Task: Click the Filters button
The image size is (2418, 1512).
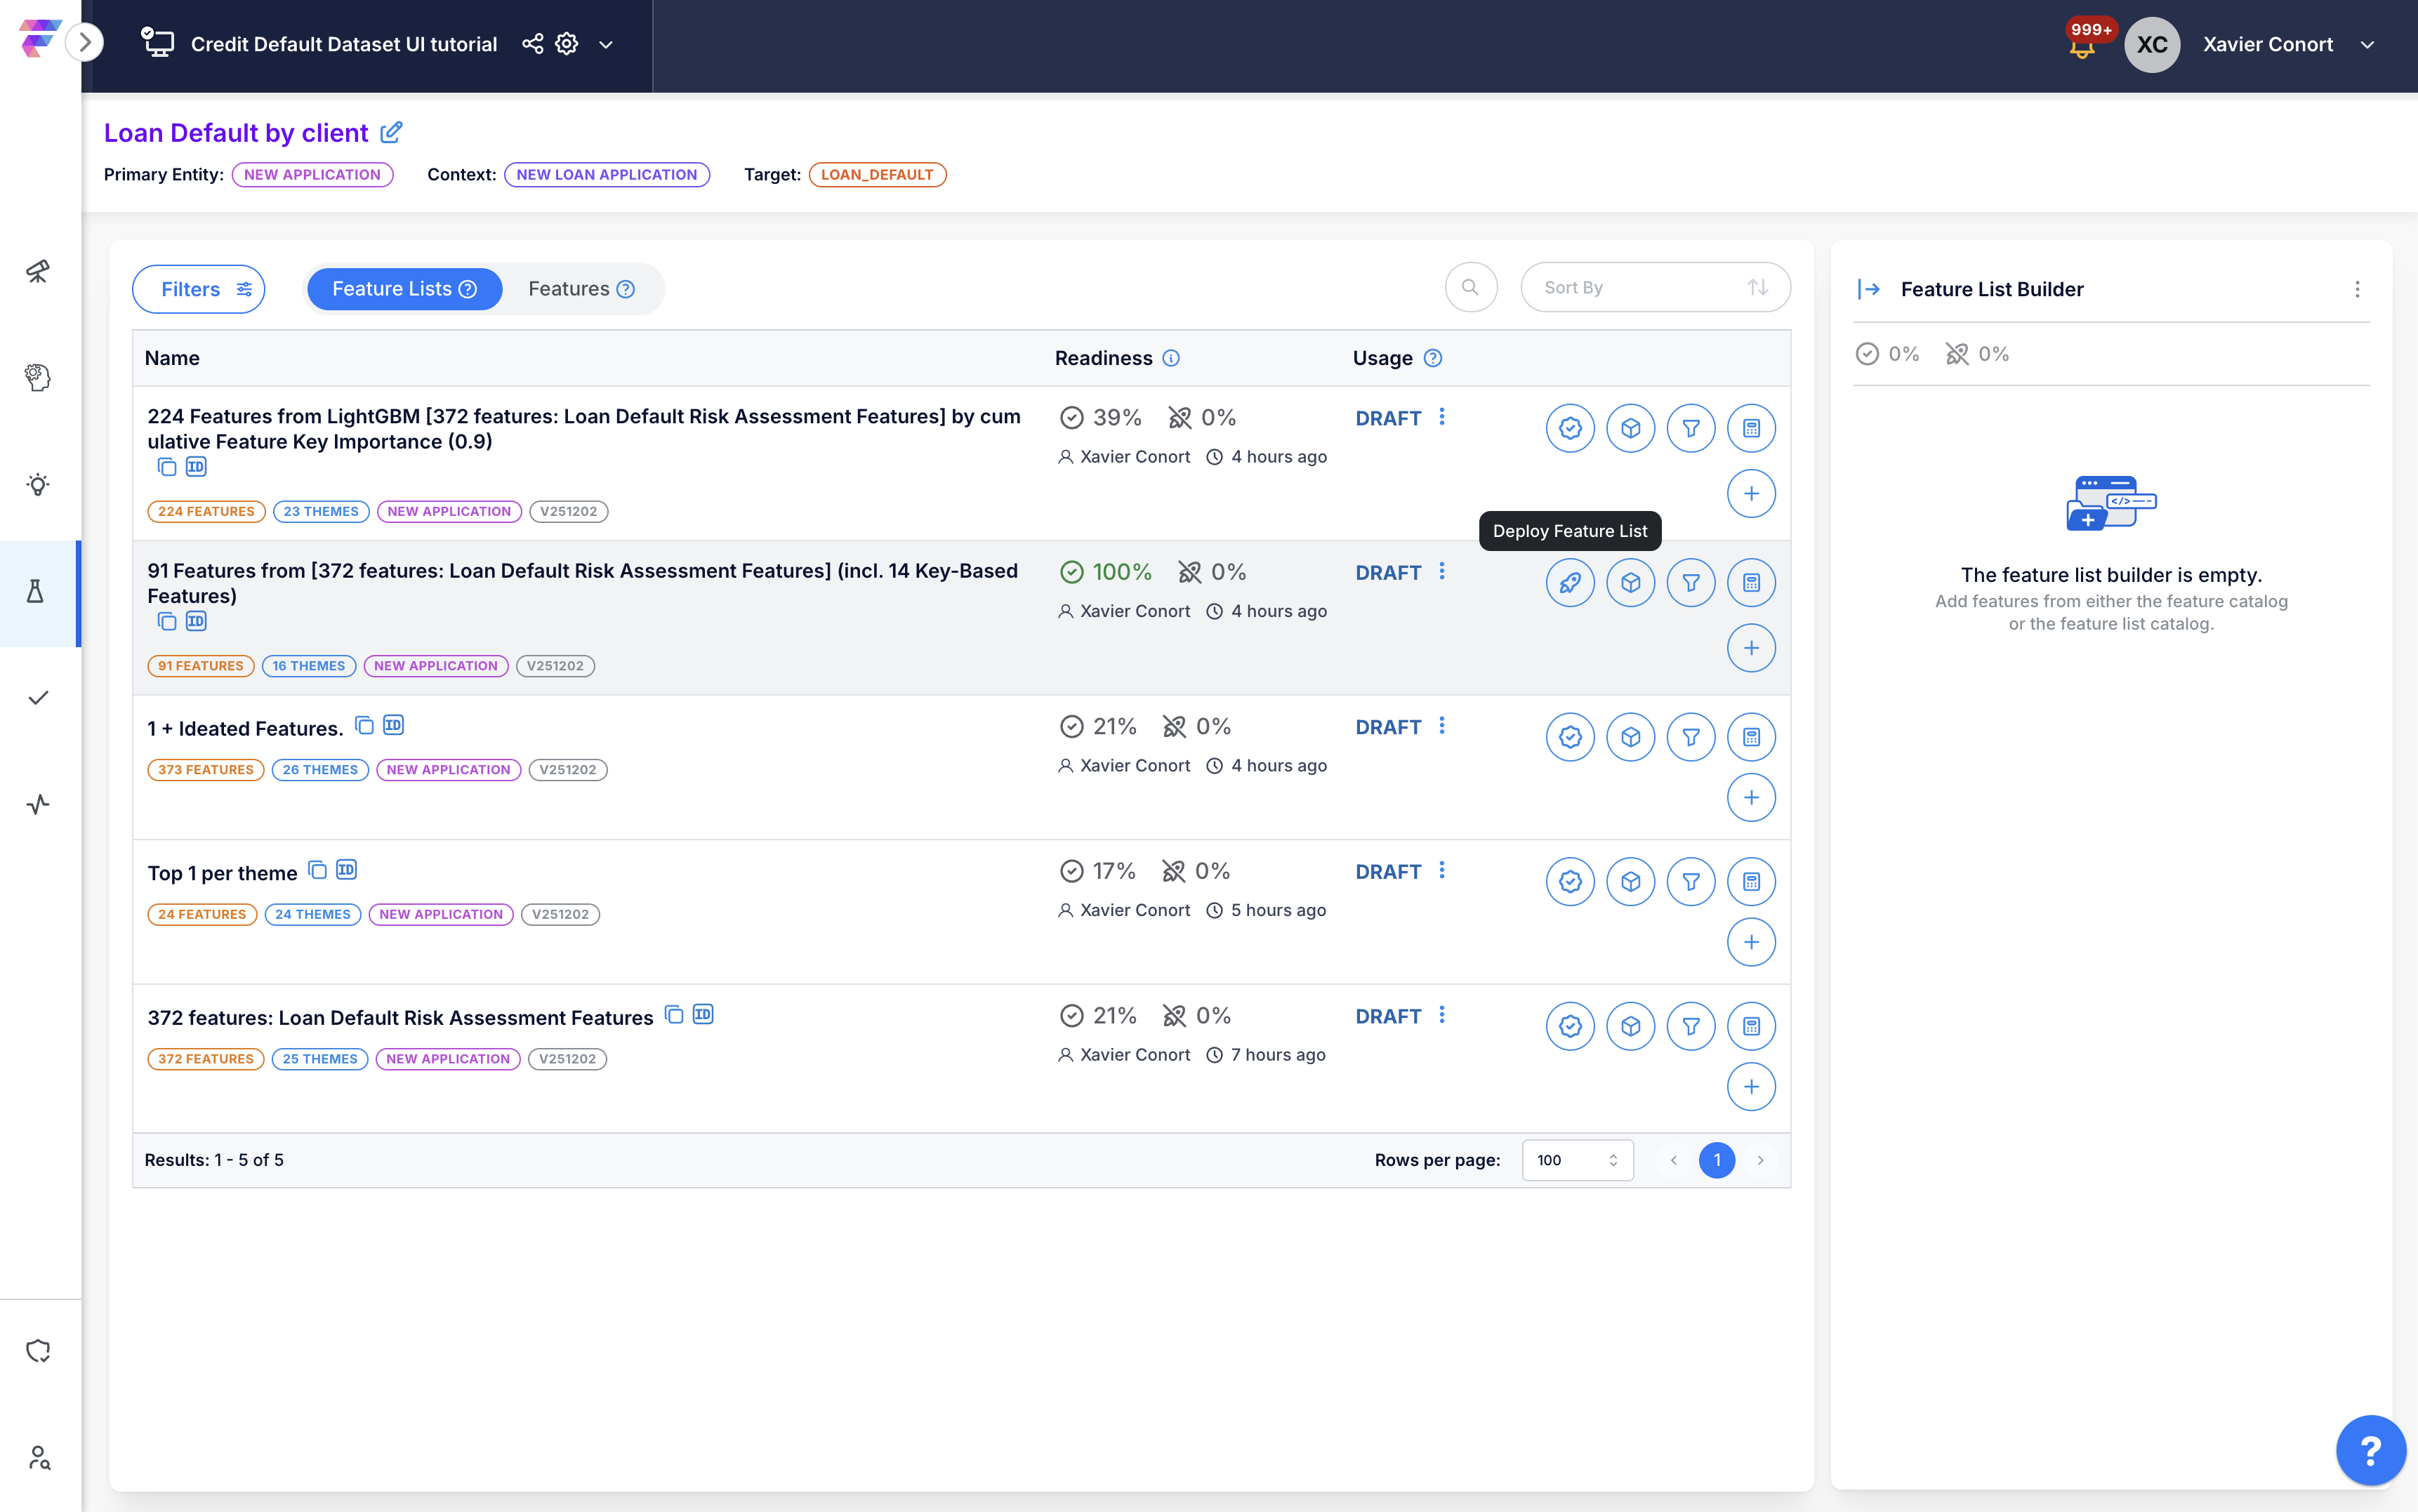Action: 199,289
